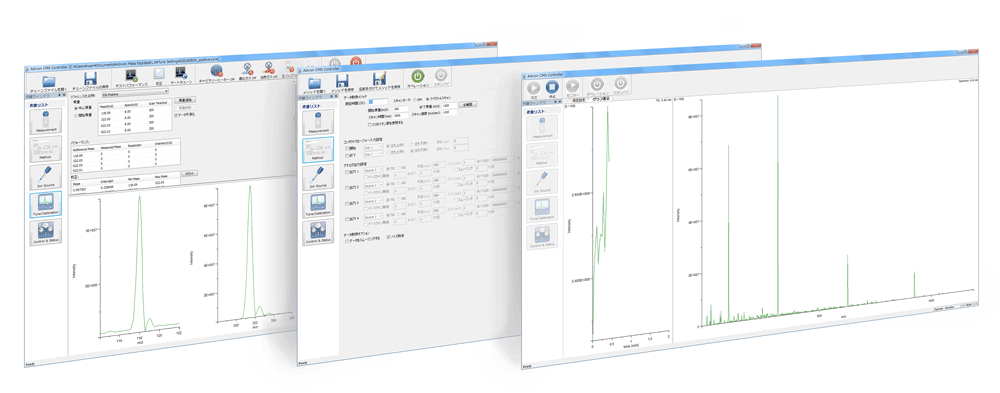1000x393 pixels.
Task: Select spectrum scan mode radio button
Action: [427, 99]
